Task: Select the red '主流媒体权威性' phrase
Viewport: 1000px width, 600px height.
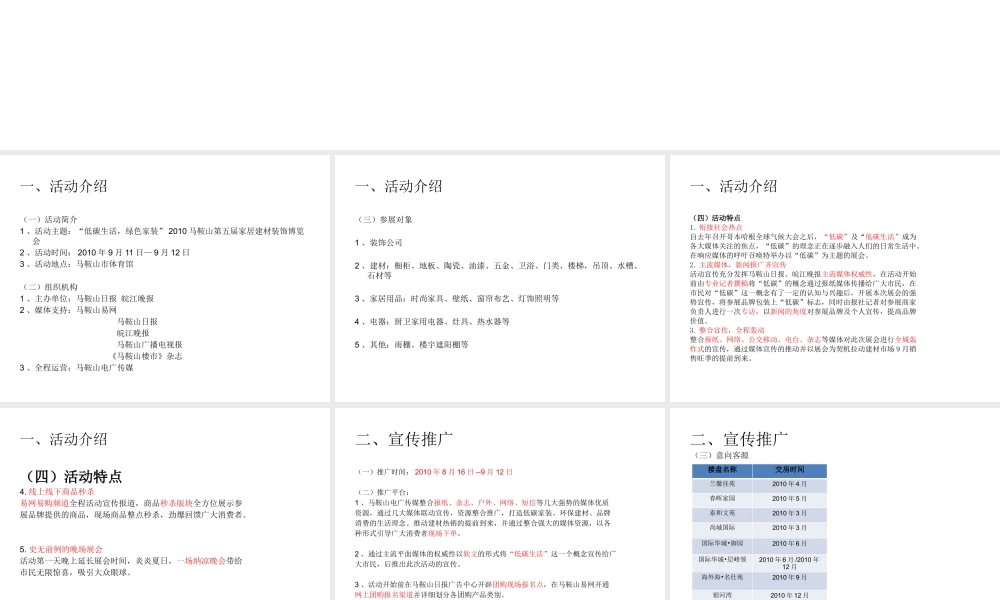Action: click(847, 274)
